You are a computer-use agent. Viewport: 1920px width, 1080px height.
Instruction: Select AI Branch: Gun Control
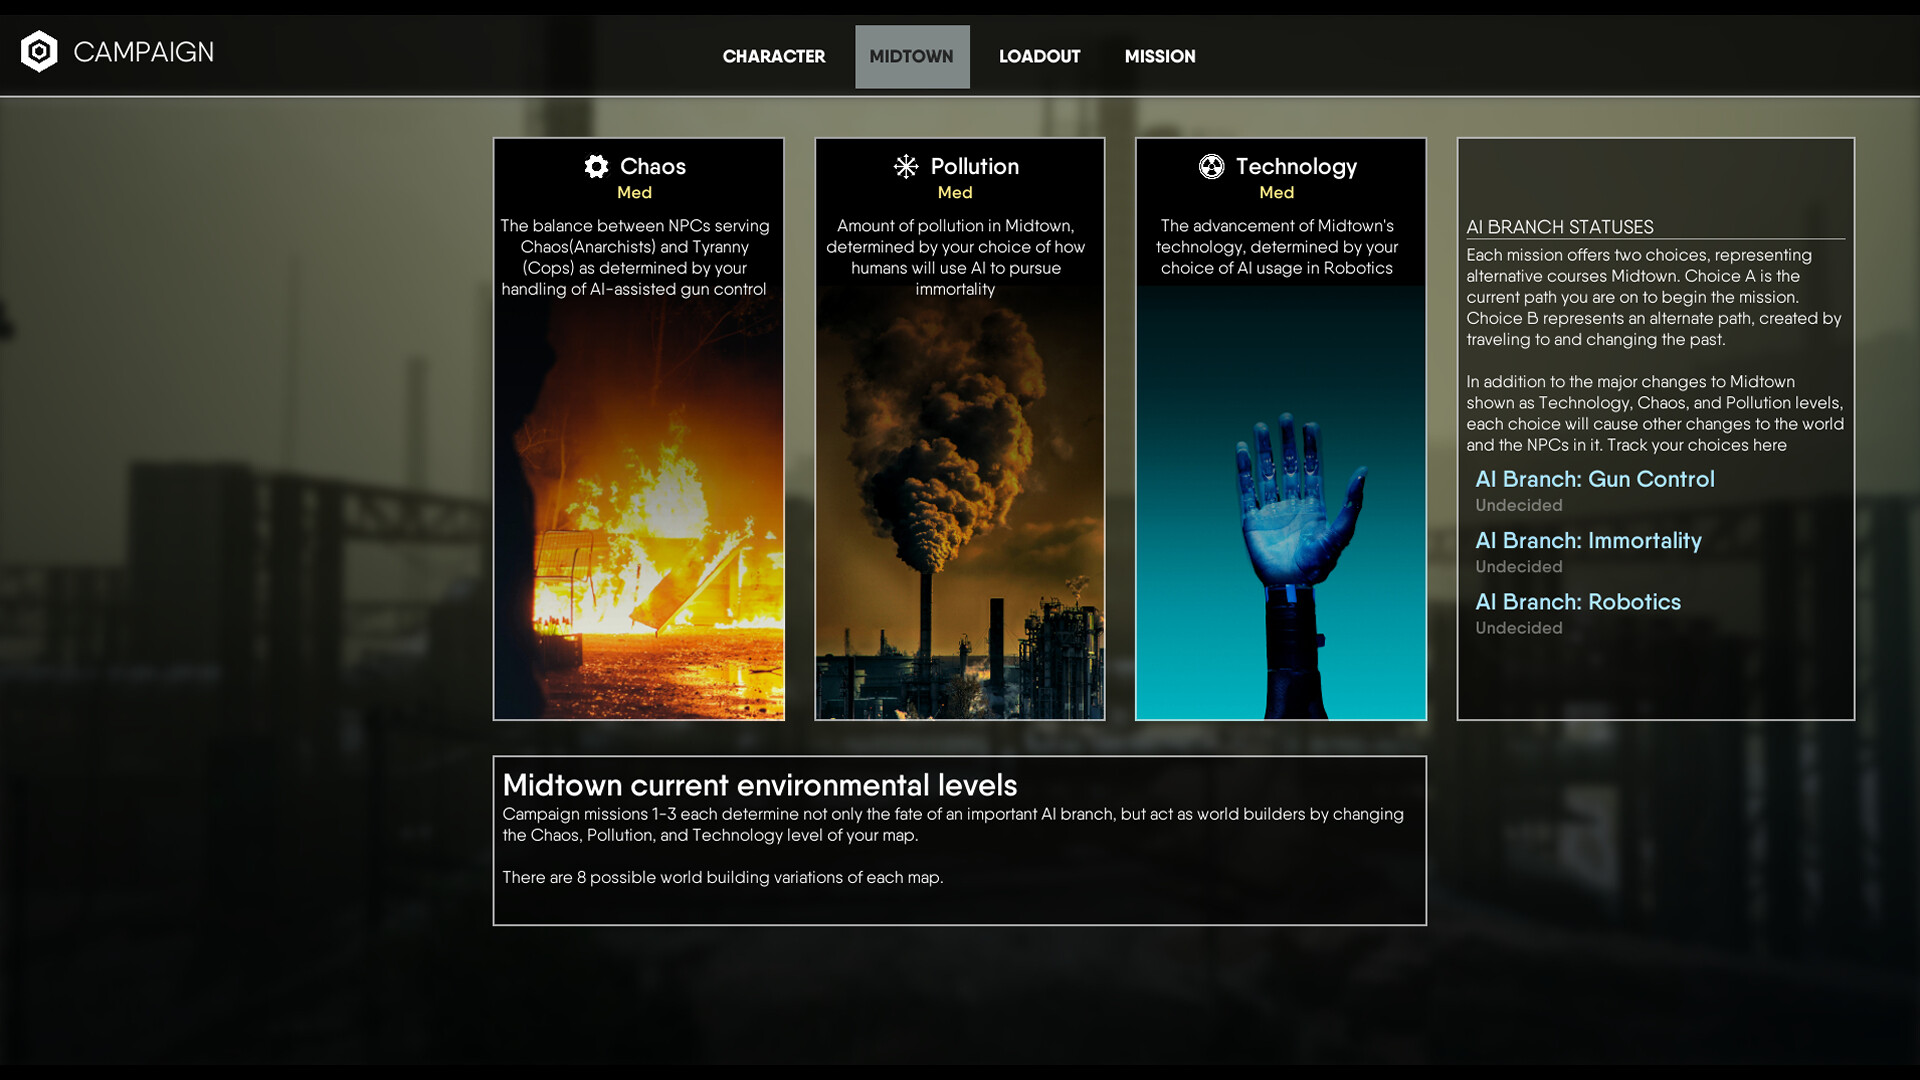coord(1594,479)
